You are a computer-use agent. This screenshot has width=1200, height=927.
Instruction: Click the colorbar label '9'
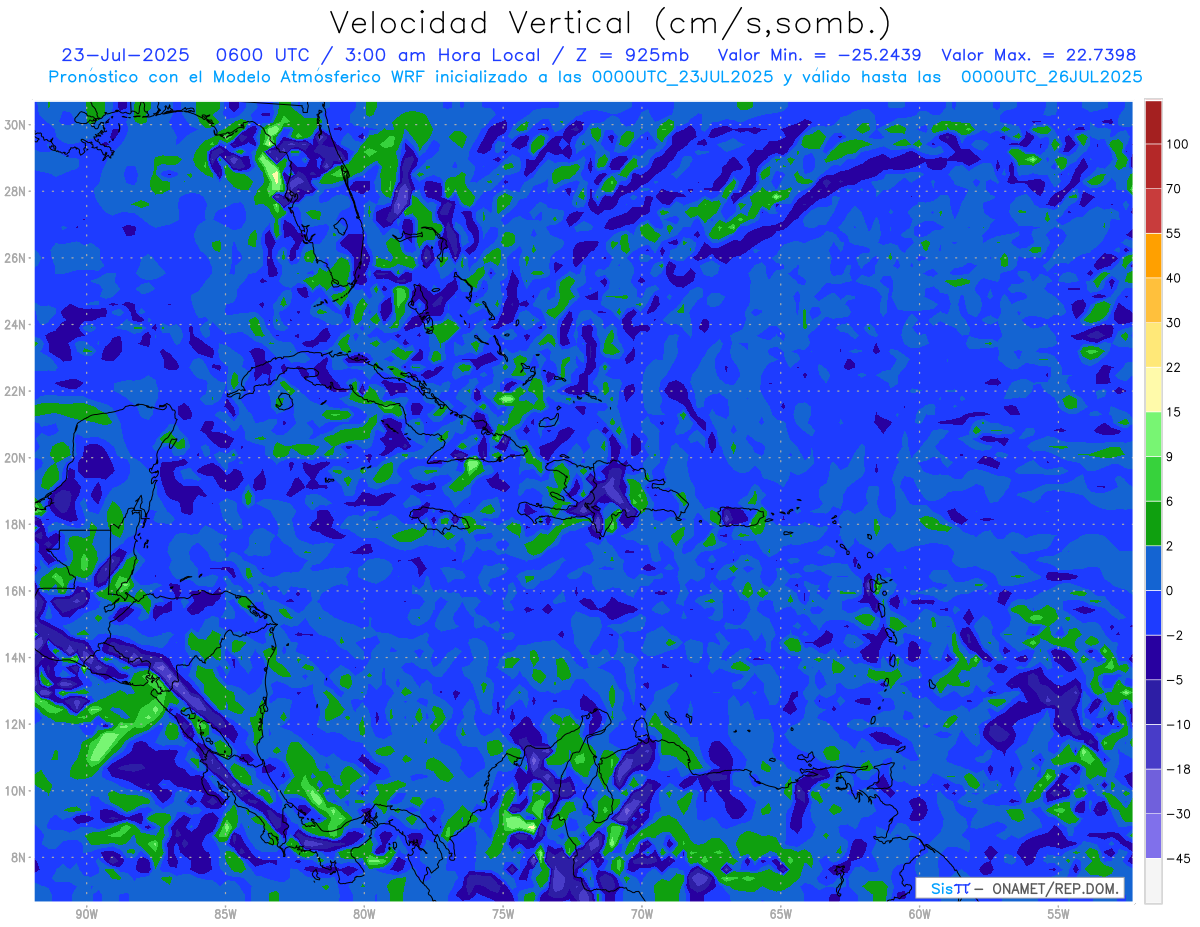(x=1171, y=456)
